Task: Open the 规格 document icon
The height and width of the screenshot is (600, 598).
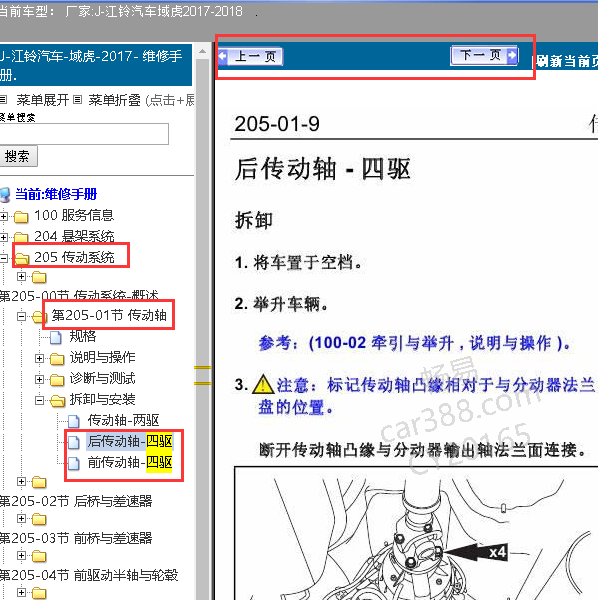Action: tap(56, 337)
